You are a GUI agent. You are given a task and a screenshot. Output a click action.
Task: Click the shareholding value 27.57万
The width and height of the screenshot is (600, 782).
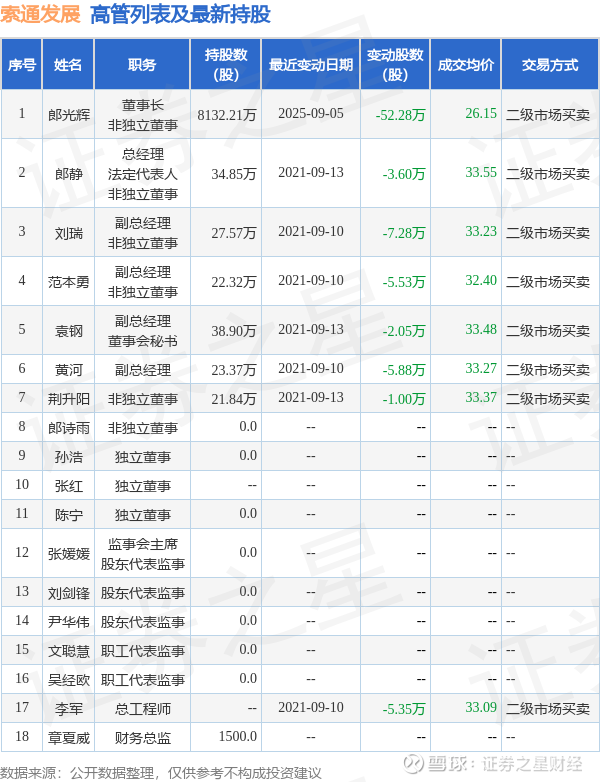234,232
